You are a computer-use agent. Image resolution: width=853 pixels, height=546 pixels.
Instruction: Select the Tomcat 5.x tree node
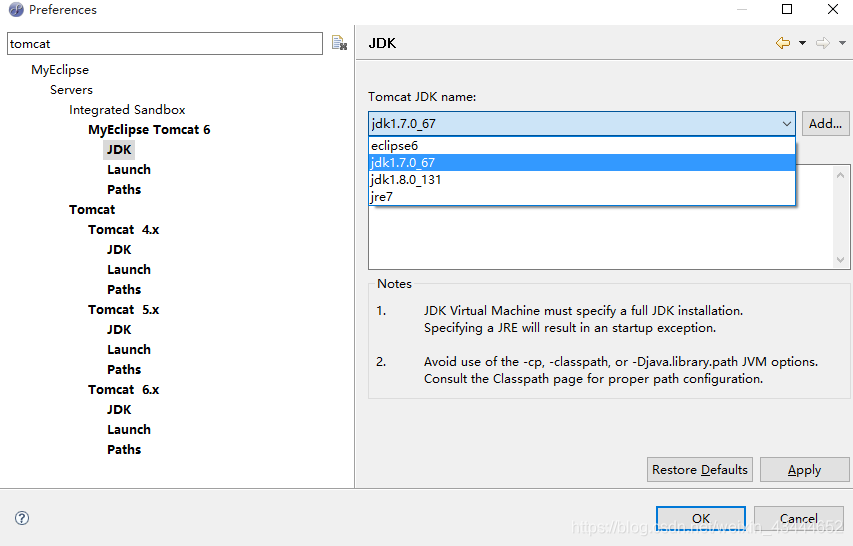pyautogui.click(x=123, y=309)
